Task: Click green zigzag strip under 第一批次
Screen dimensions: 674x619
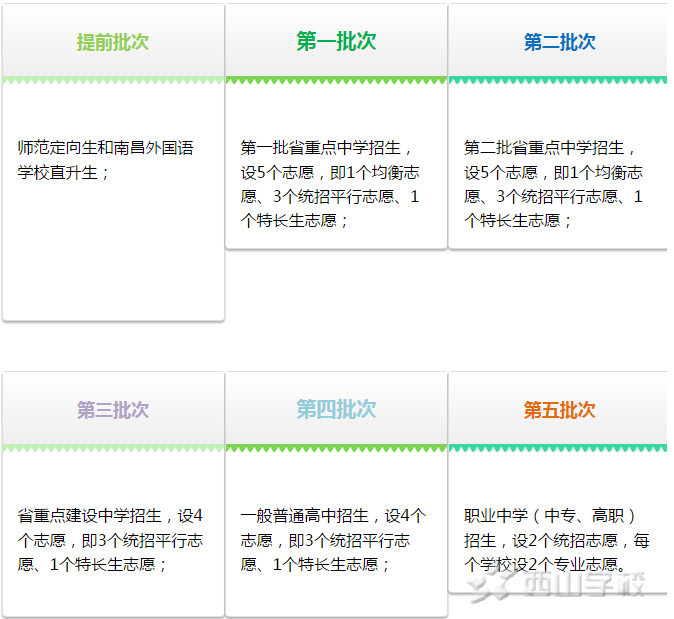Action: (x=336, y=80)
